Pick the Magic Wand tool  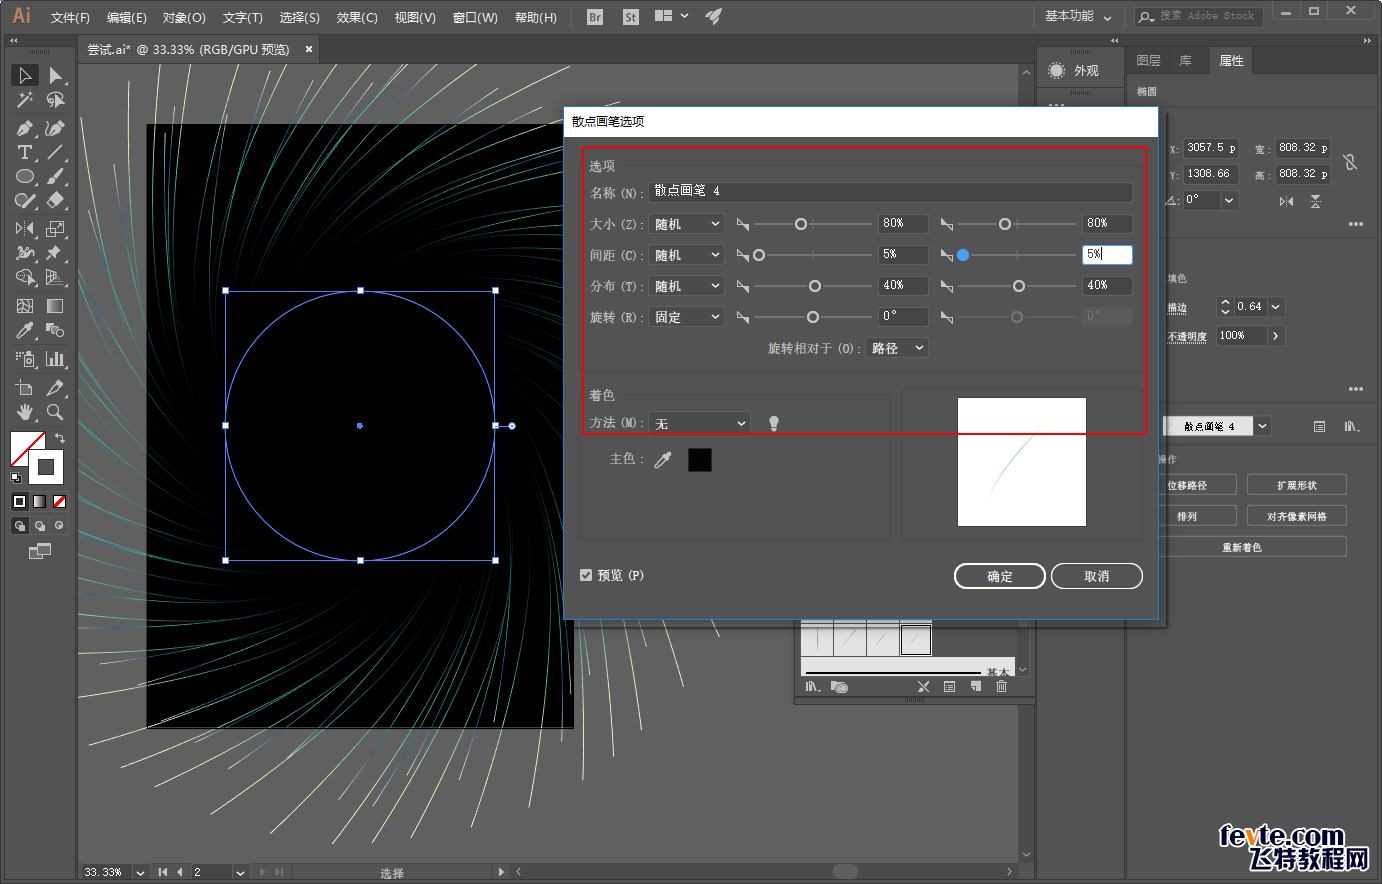(x=25, y=99)
